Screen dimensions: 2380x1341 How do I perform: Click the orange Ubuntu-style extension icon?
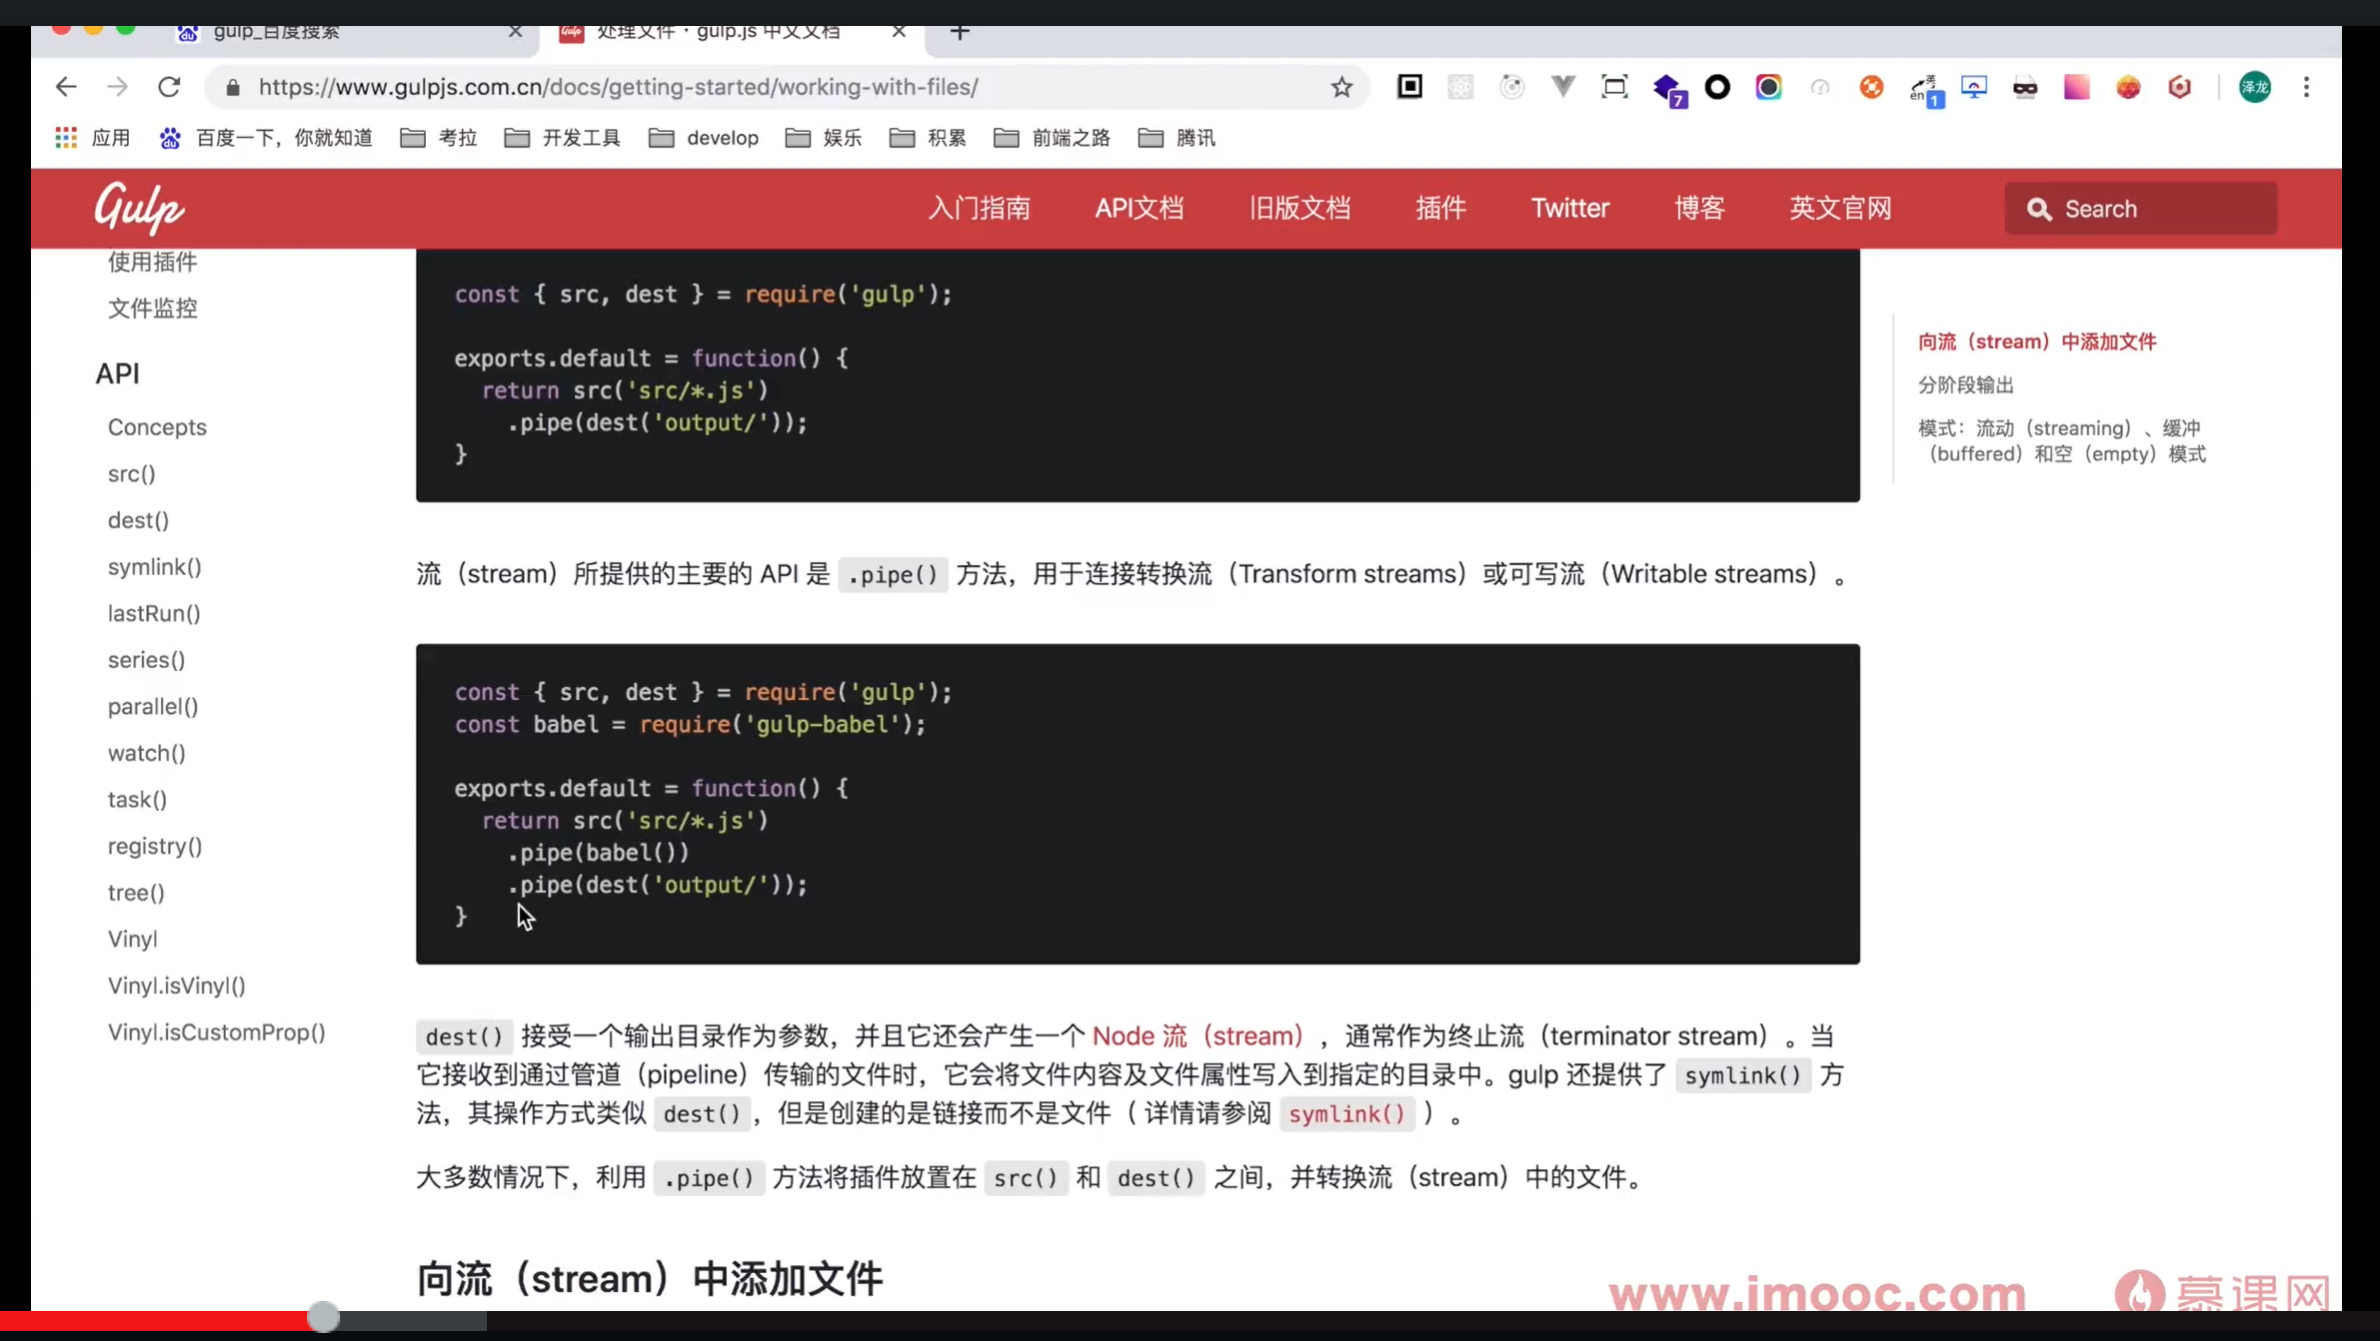[1872, 87]
